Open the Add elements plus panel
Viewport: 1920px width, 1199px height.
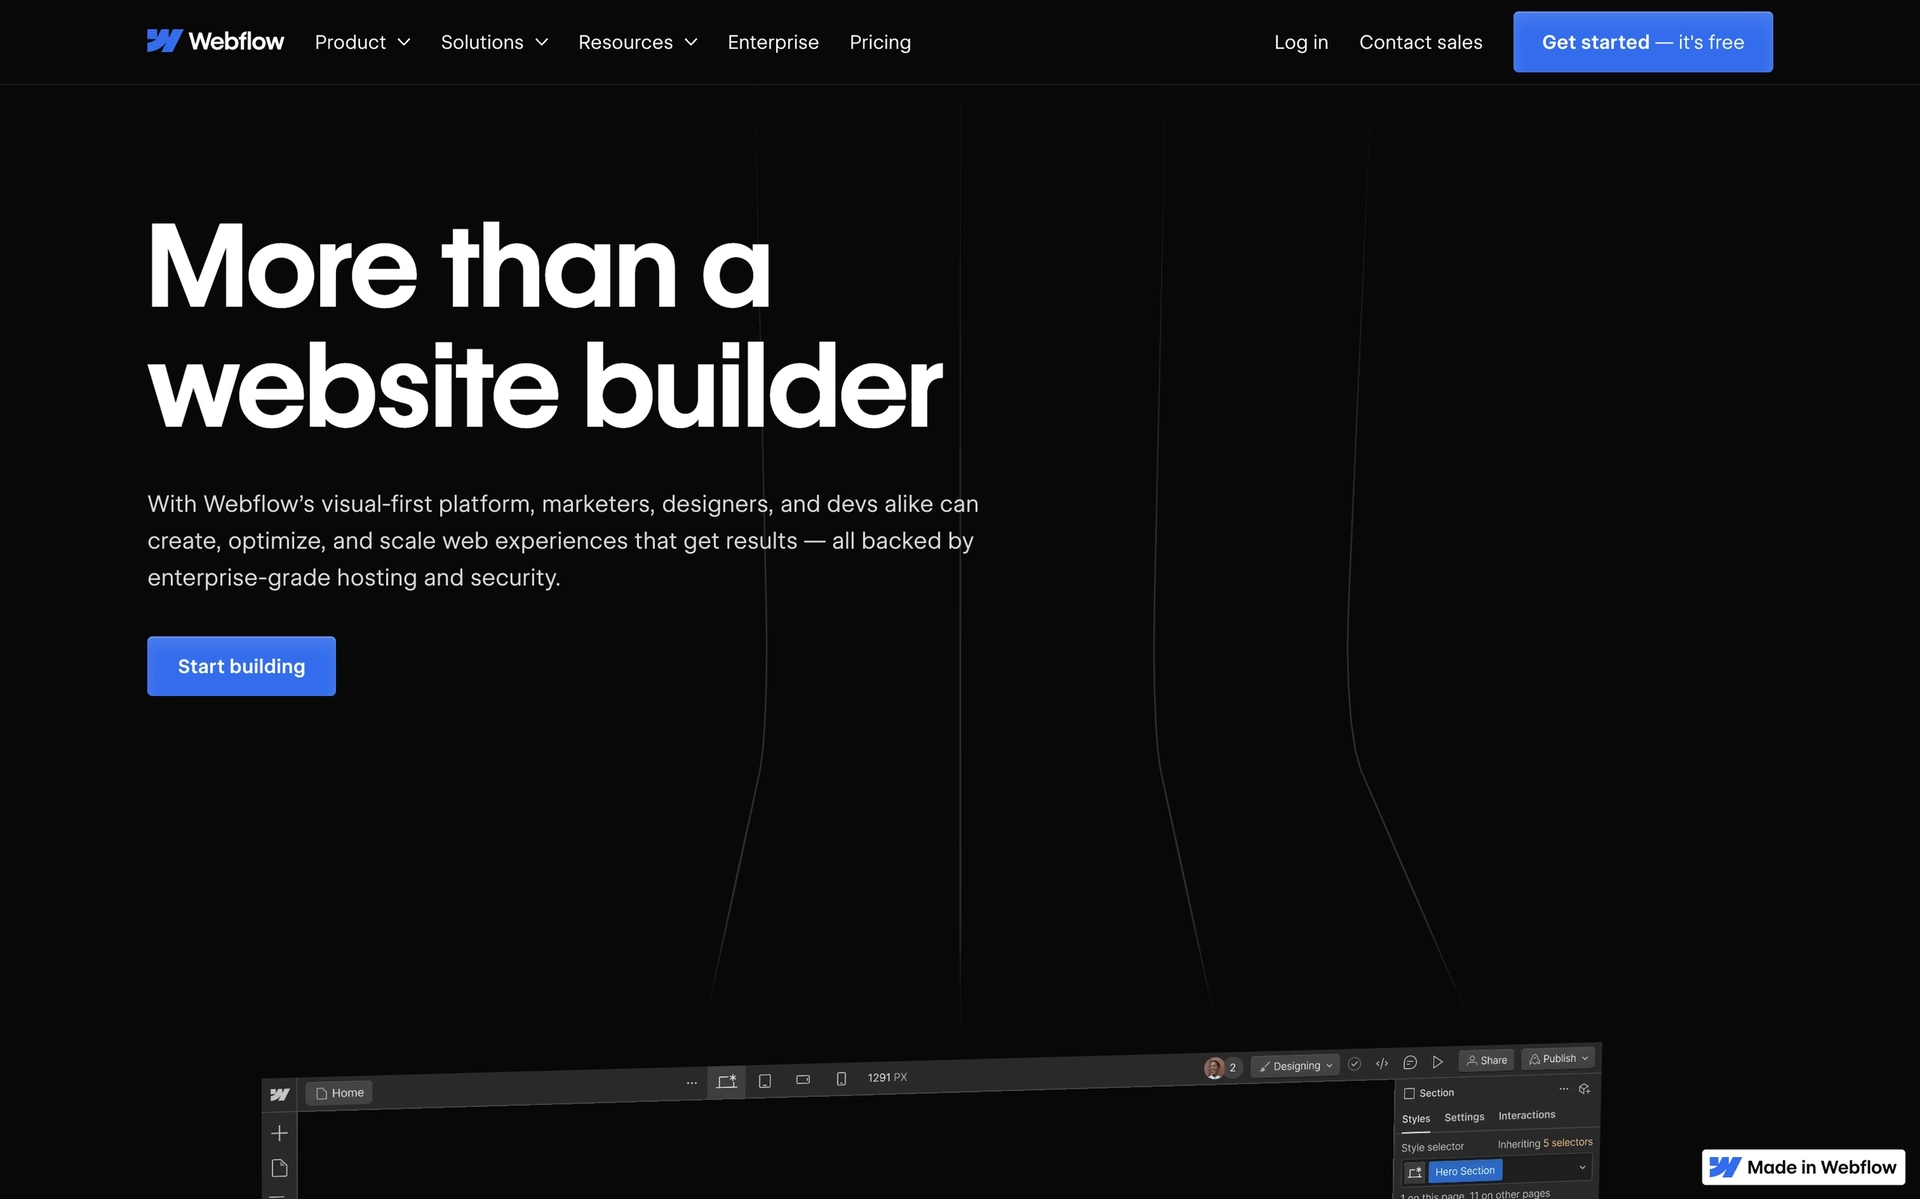279,1133
